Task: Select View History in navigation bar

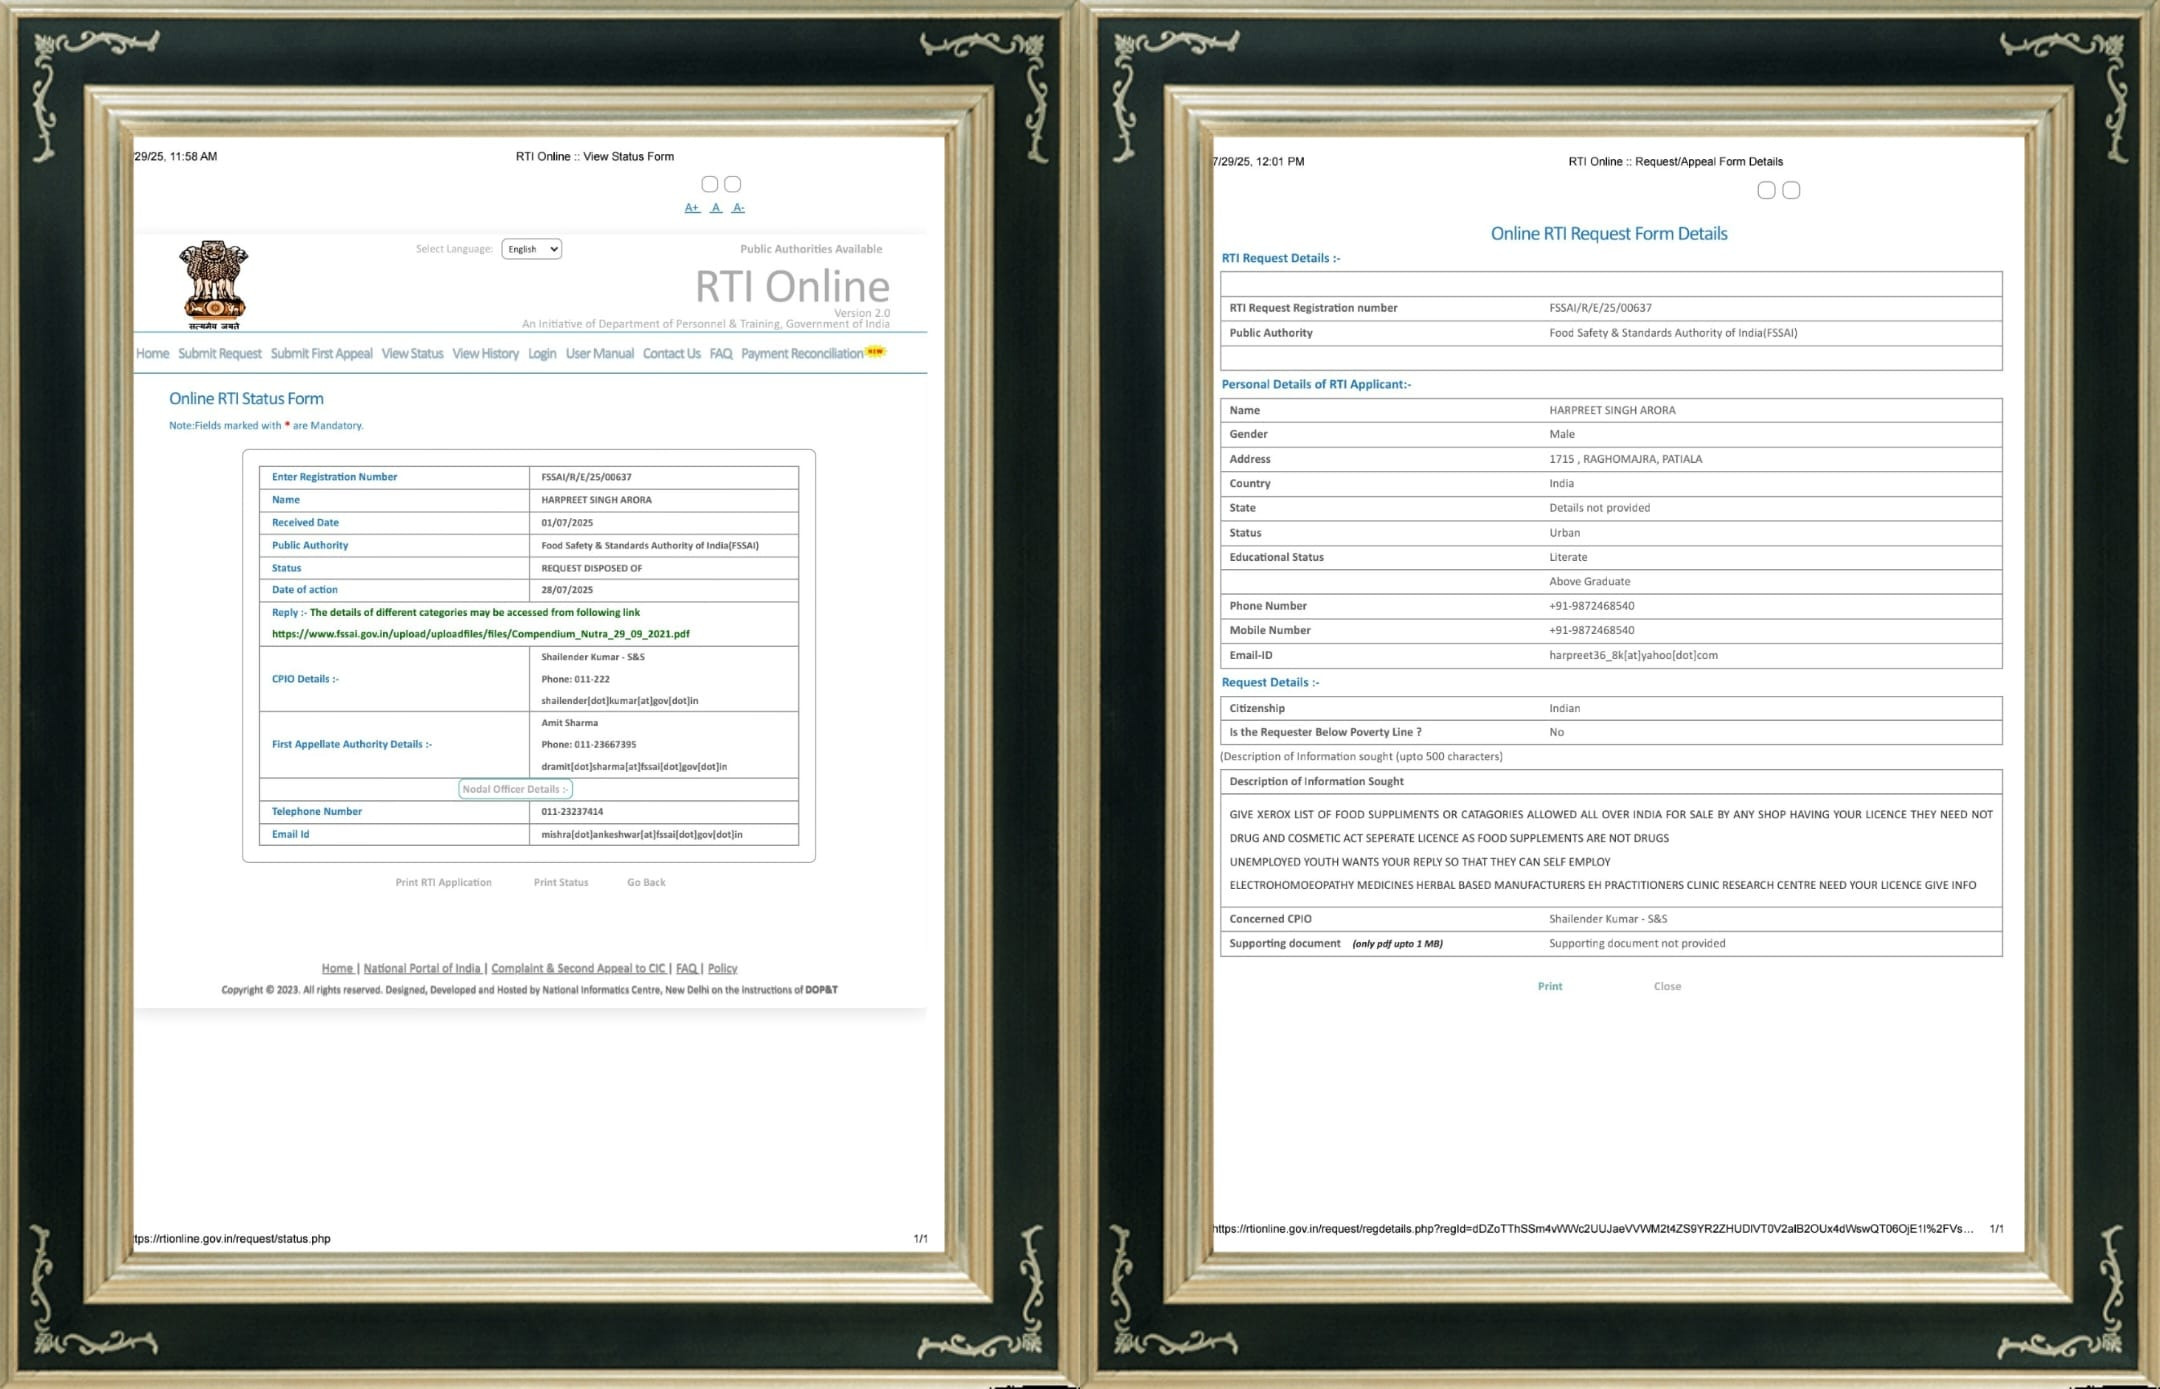Action: tap(485, 354)
